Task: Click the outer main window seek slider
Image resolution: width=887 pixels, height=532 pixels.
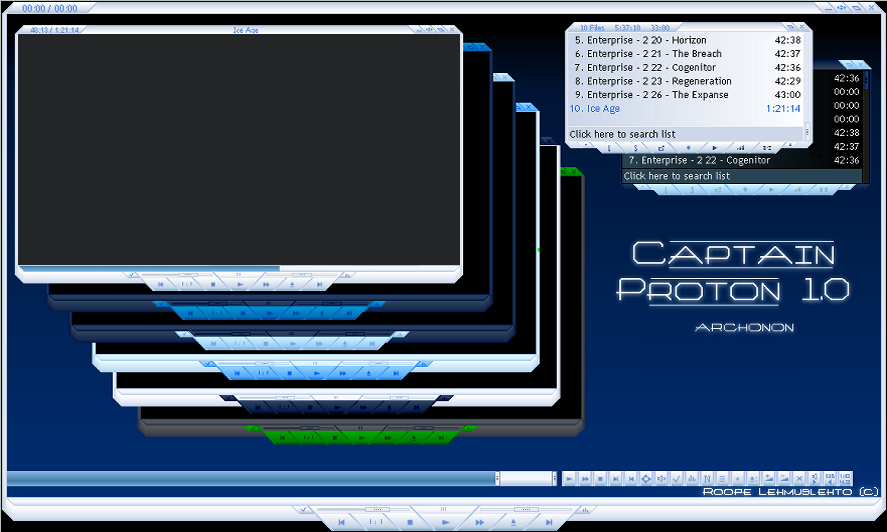Action: click(362, 509)
